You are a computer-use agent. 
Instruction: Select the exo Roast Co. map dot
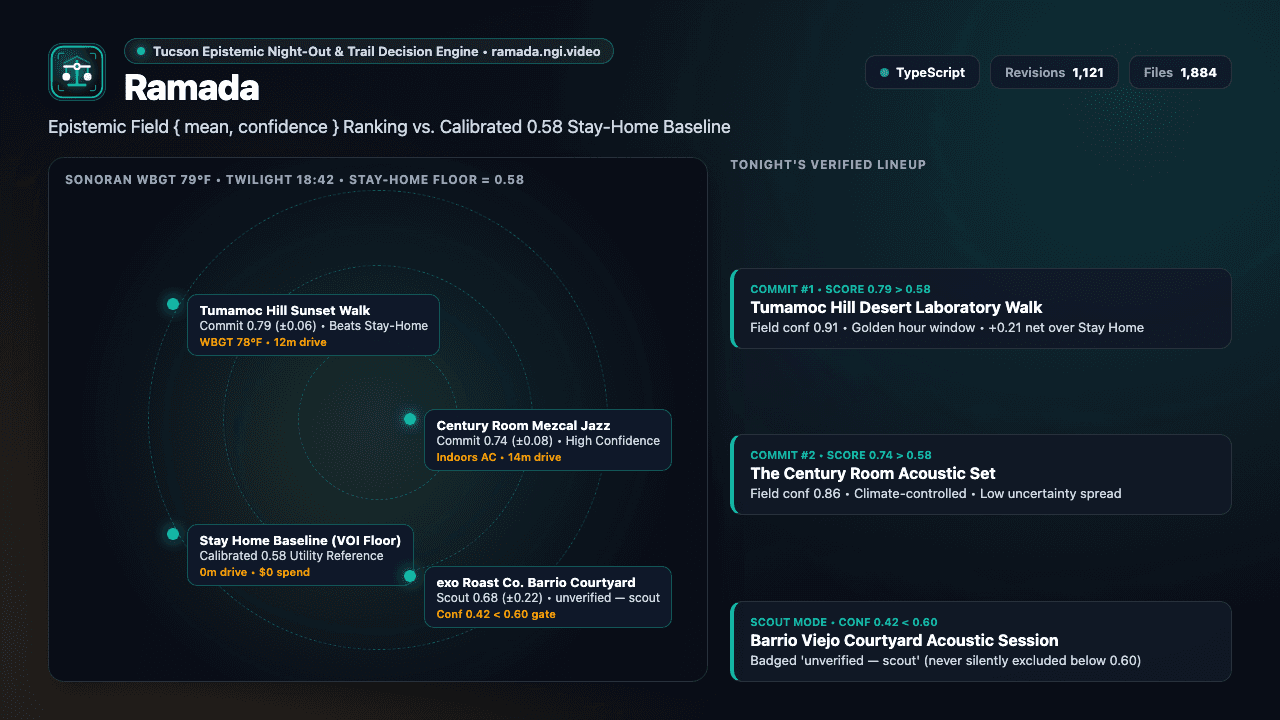[410, 576]
